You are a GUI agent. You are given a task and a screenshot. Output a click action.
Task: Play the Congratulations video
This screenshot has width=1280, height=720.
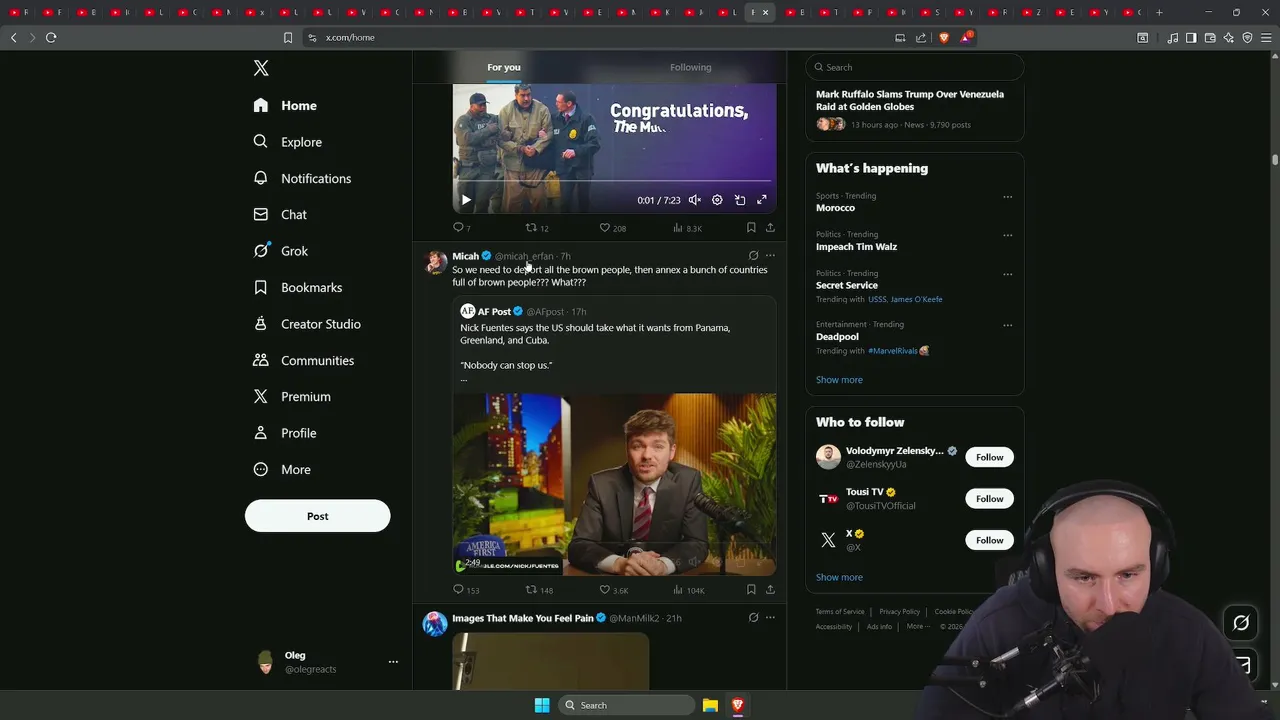(466, 200)
